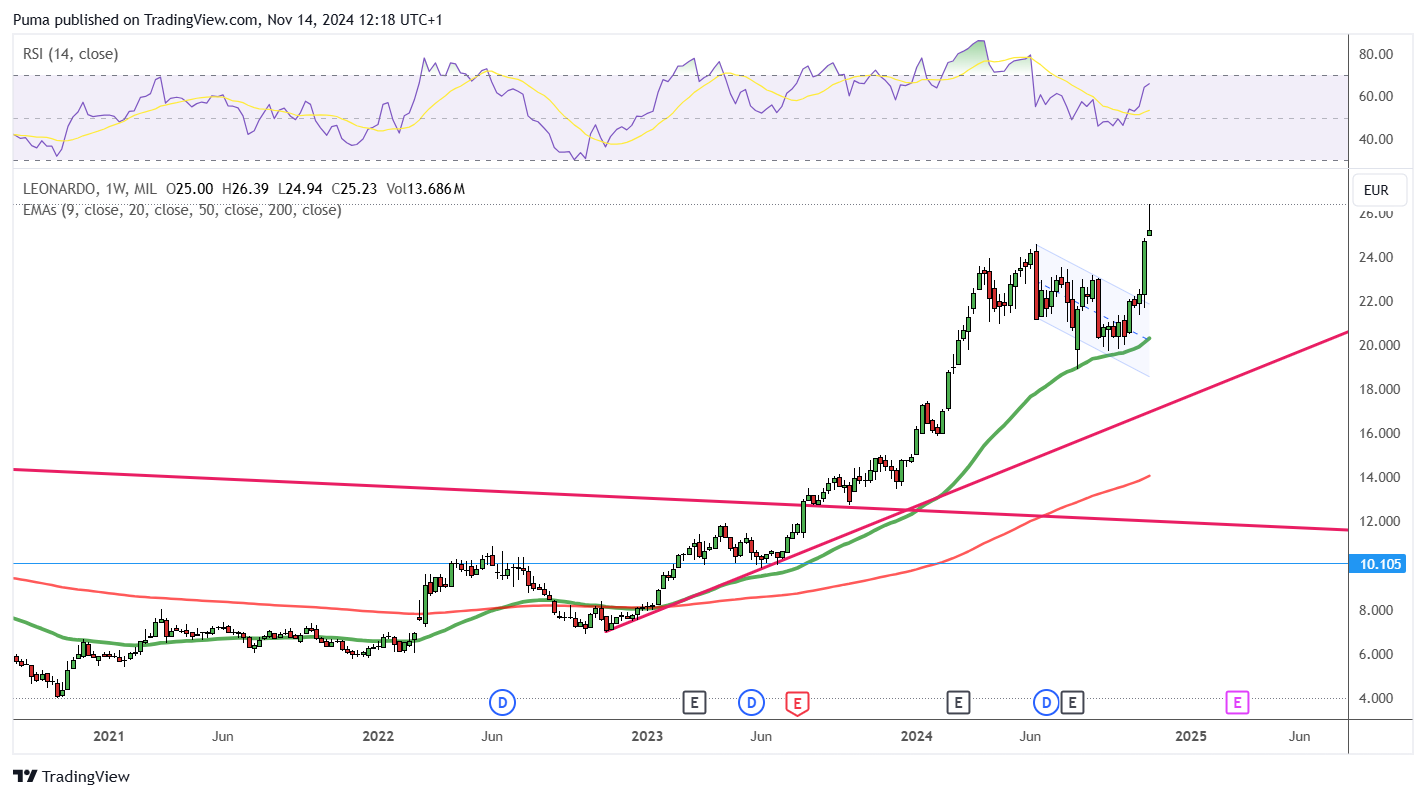Select the RSI (14, close) indicator label
This screenshot has height=798, width=1426.
coord(71,54)
